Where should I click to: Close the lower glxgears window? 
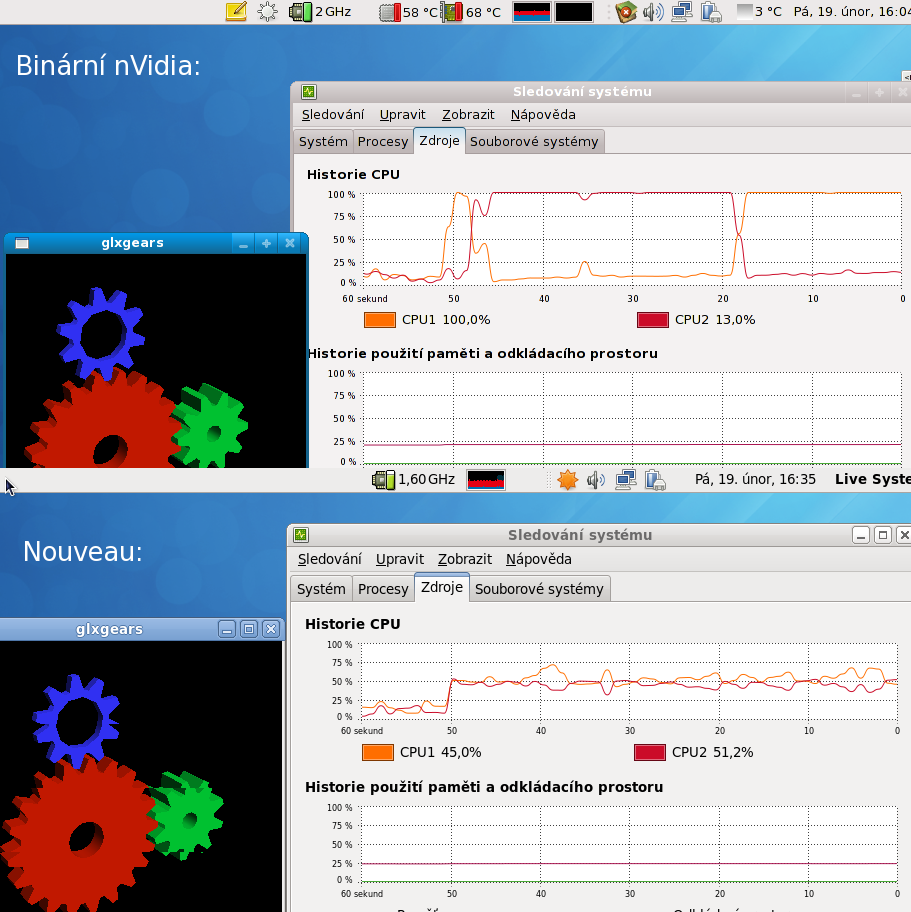coord(271,629)
